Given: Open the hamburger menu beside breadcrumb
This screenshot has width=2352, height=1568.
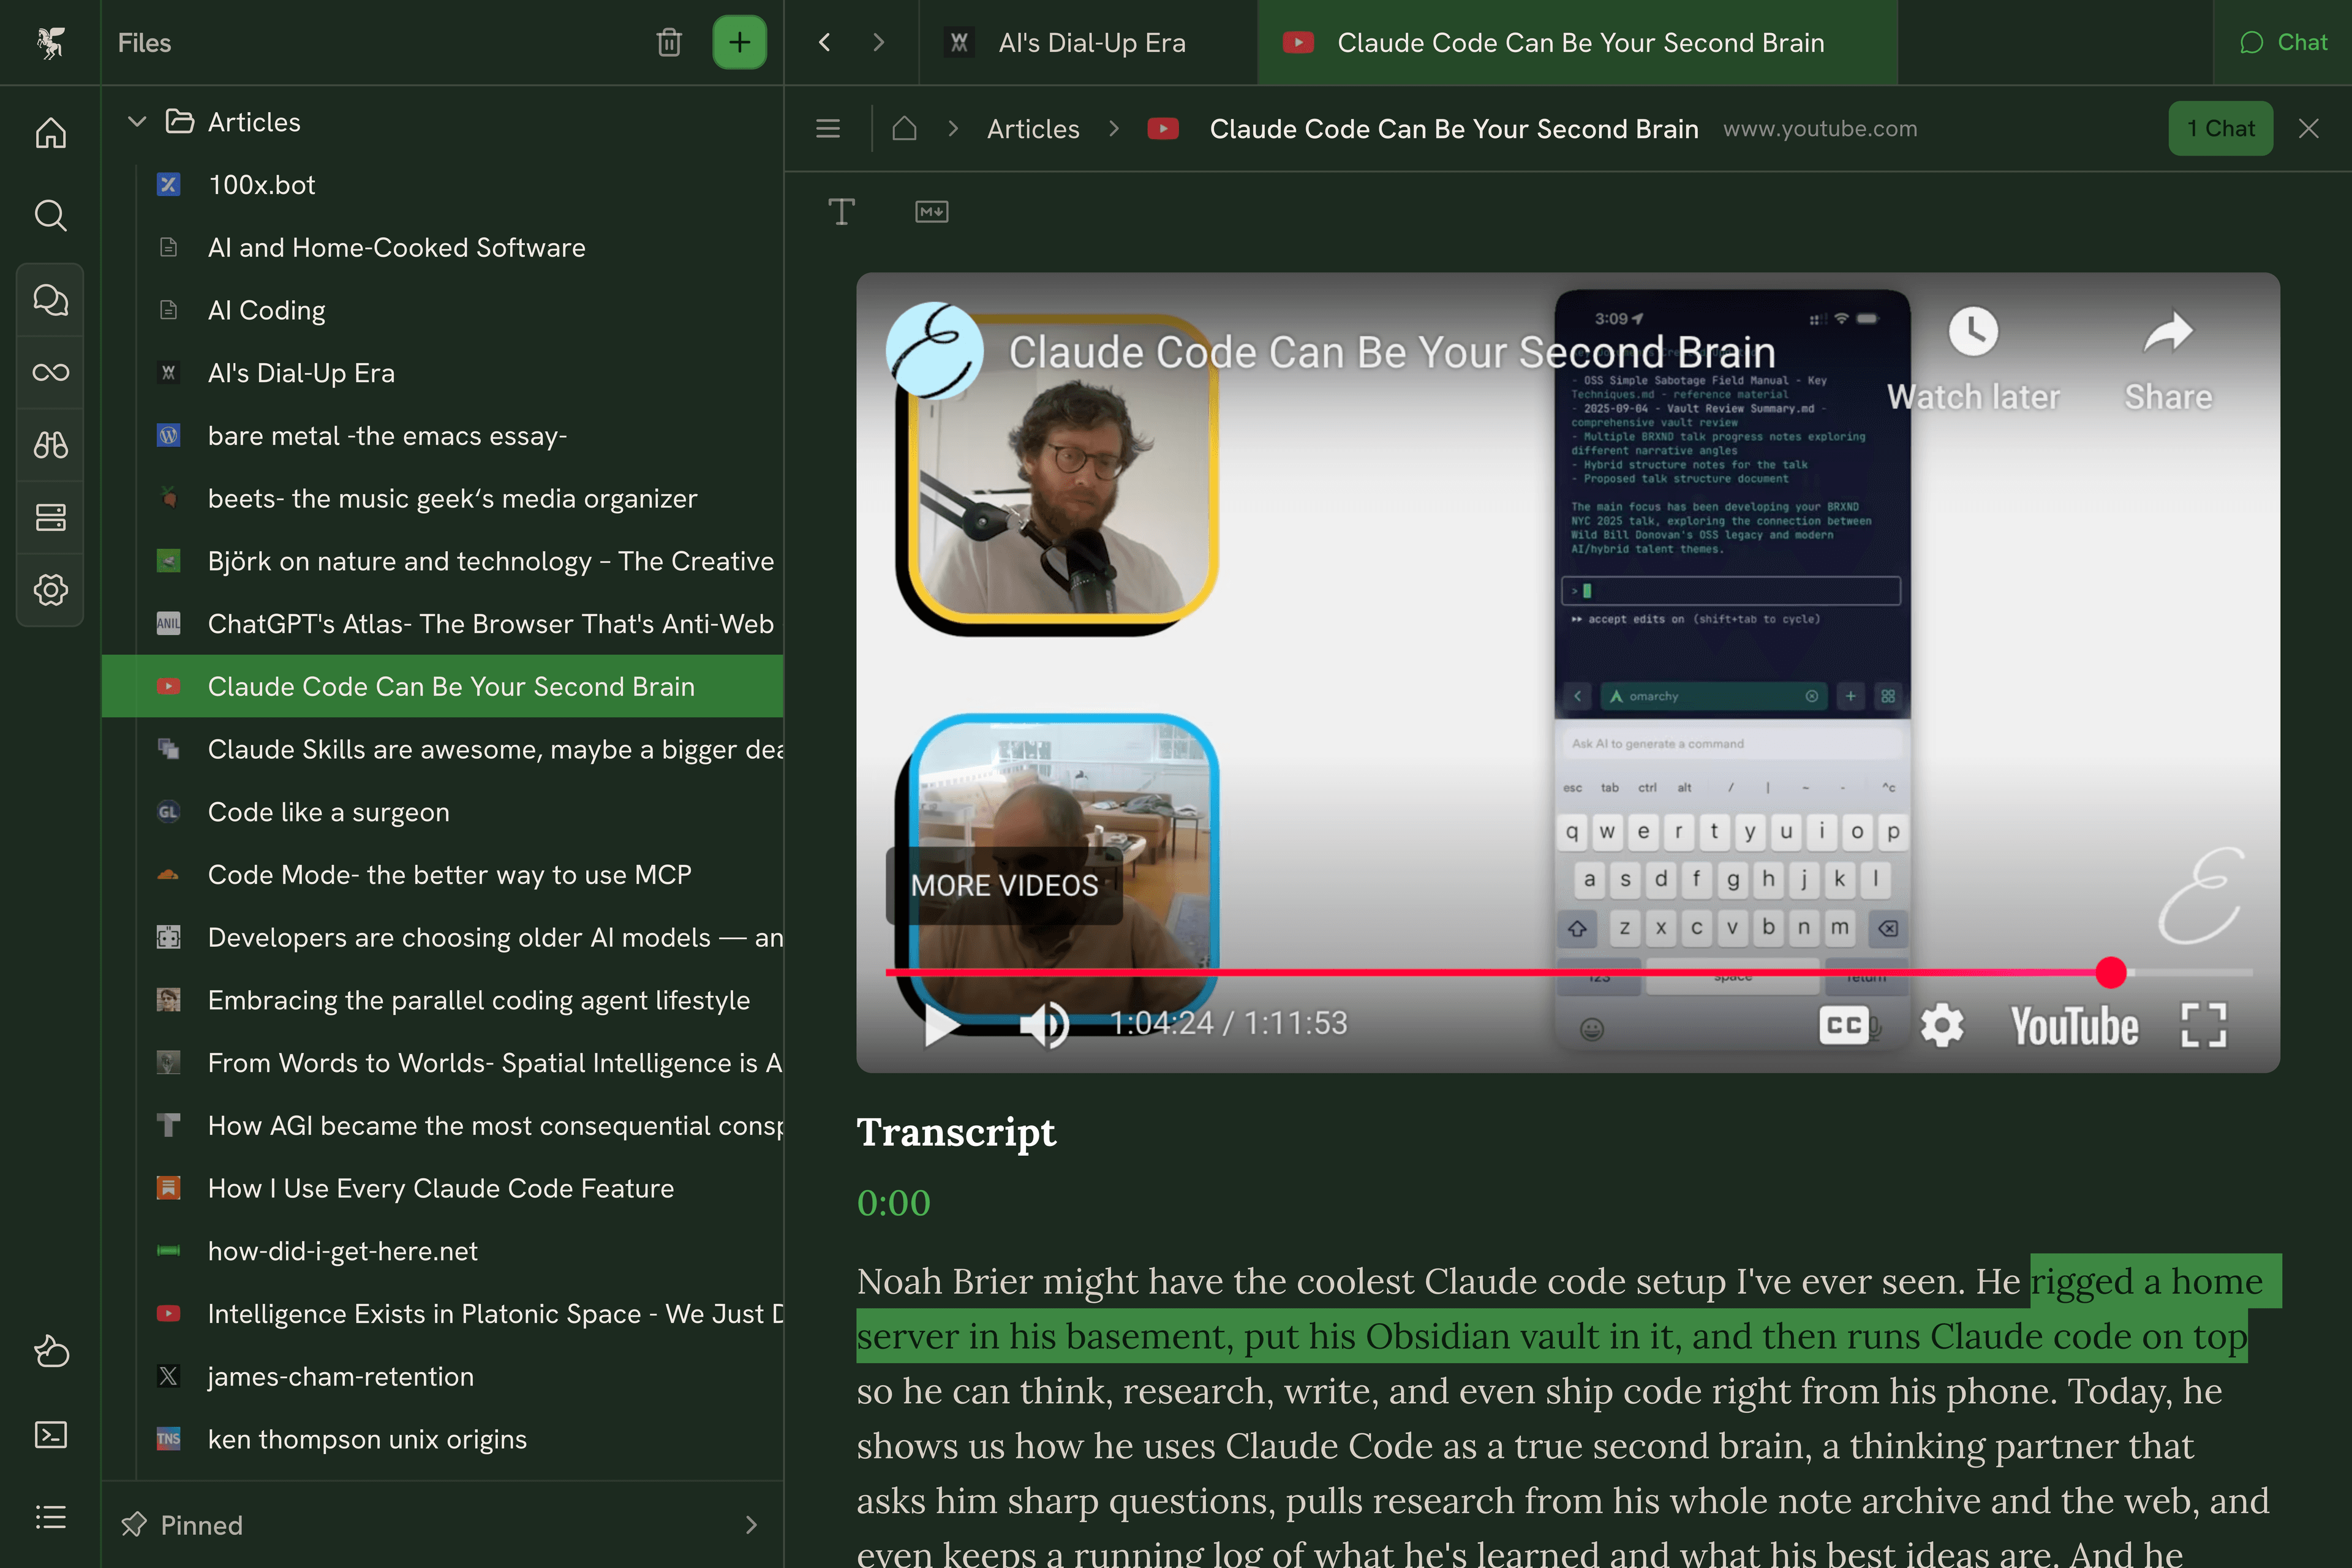Looking at the screenshot, I should [827, 129].
